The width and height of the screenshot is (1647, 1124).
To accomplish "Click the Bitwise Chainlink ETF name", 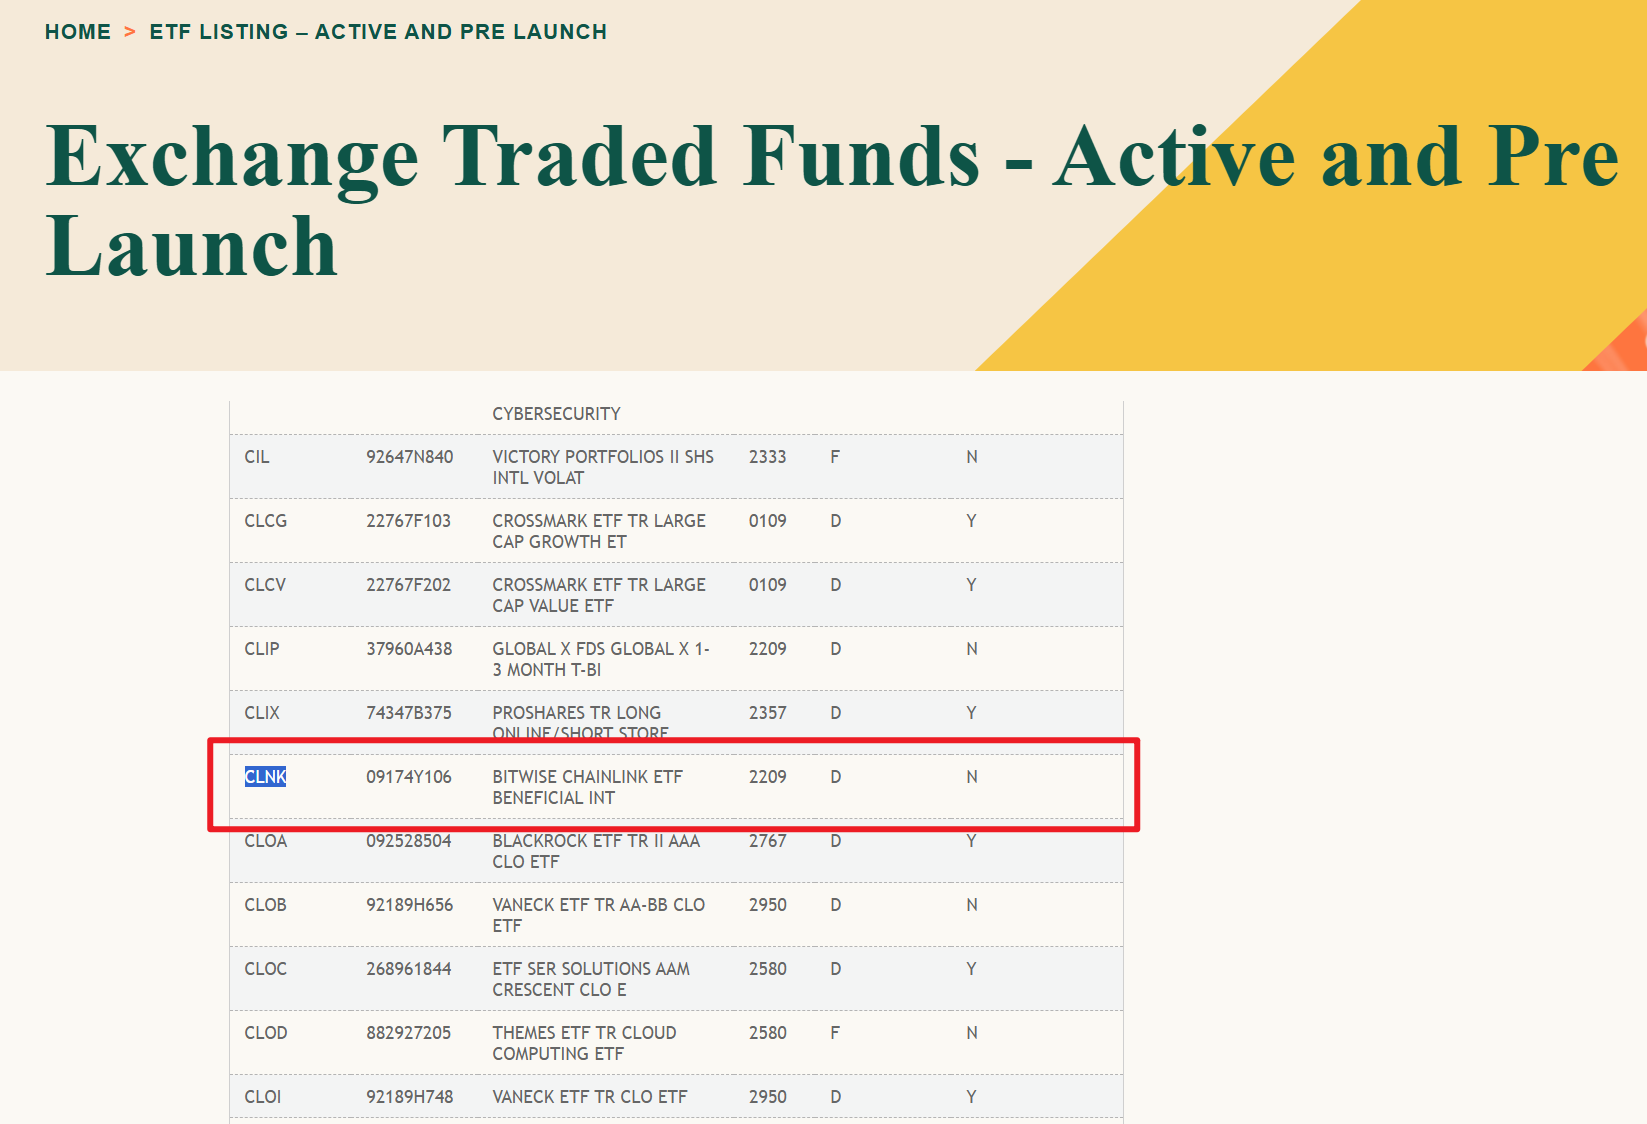I will pos(587,787).
